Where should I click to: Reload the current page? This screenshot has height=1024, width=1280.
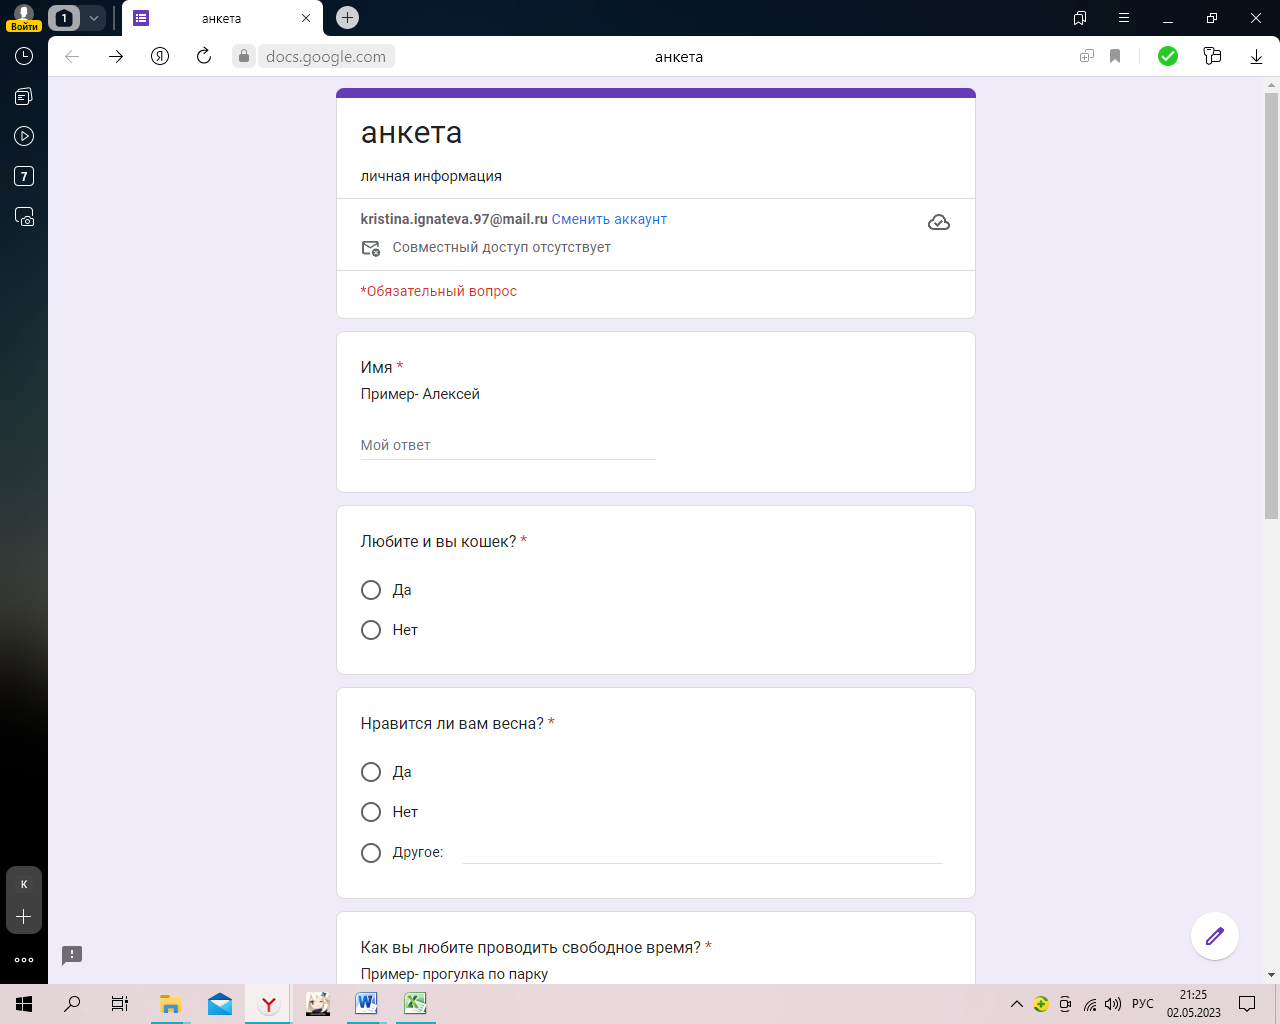point(204,56)
